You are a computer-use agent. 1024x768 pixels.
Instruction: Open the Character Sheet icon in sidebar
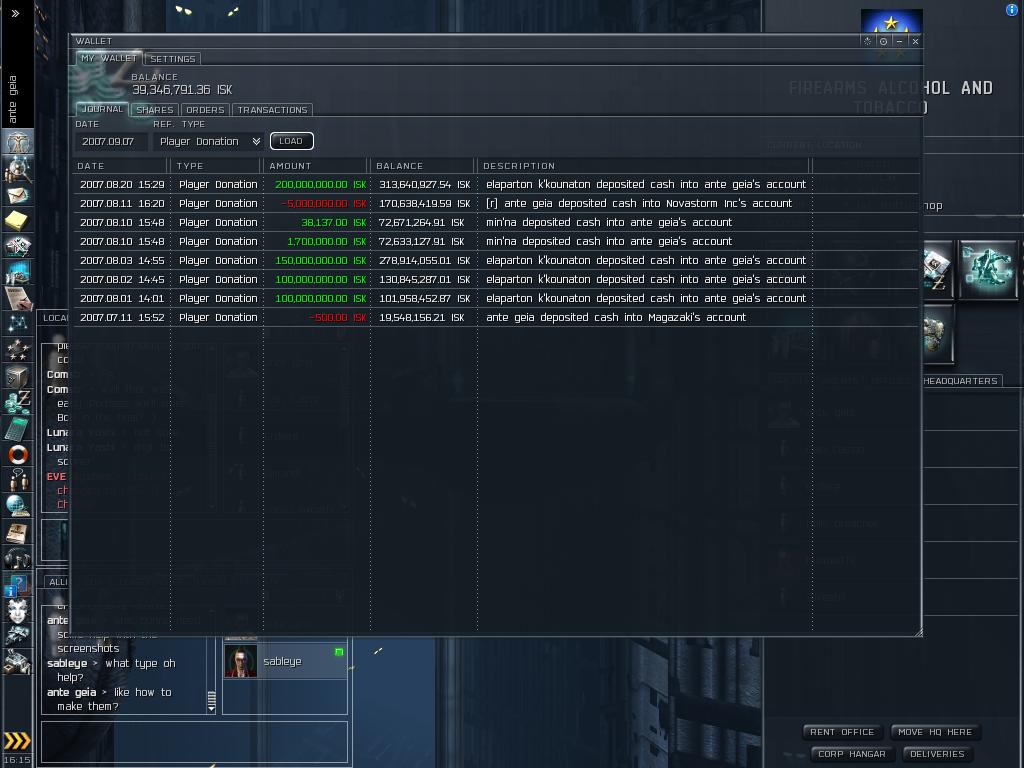[x=18, y=142]
